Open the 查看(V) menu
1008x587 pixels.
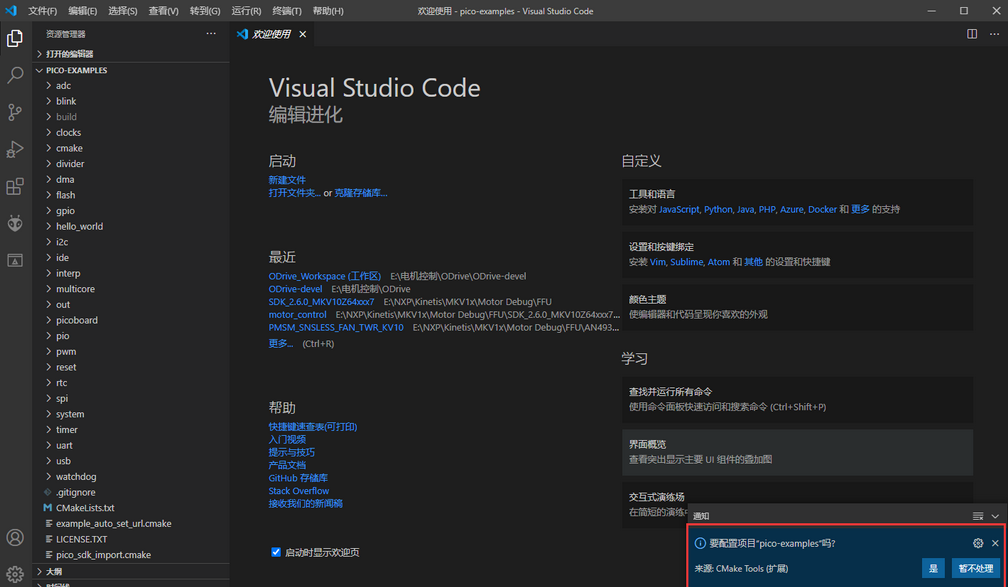click(x=163, y=11)
